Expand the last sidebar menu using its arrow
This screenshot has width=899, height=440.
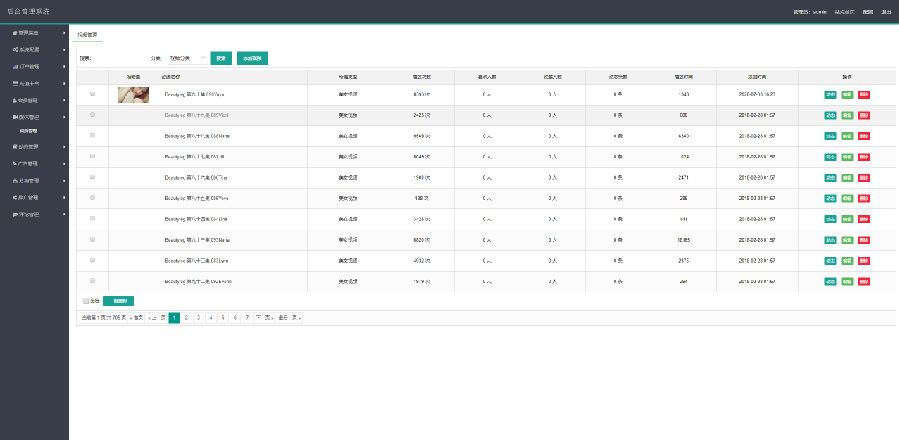coord(64,215)
